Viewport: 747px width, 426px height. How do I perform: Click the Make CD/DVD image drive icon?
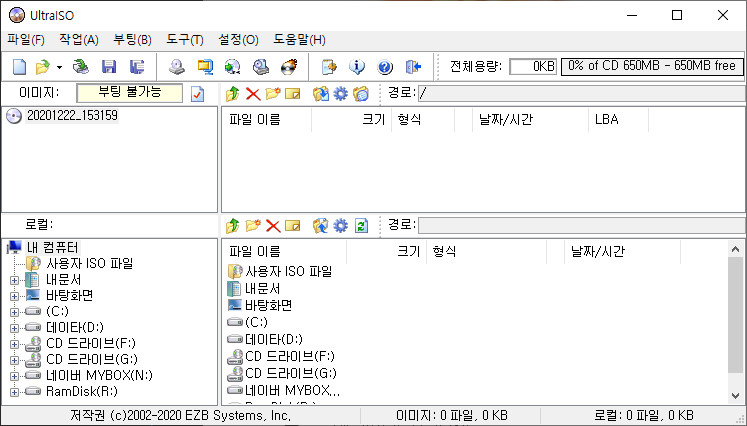[177, 67]
